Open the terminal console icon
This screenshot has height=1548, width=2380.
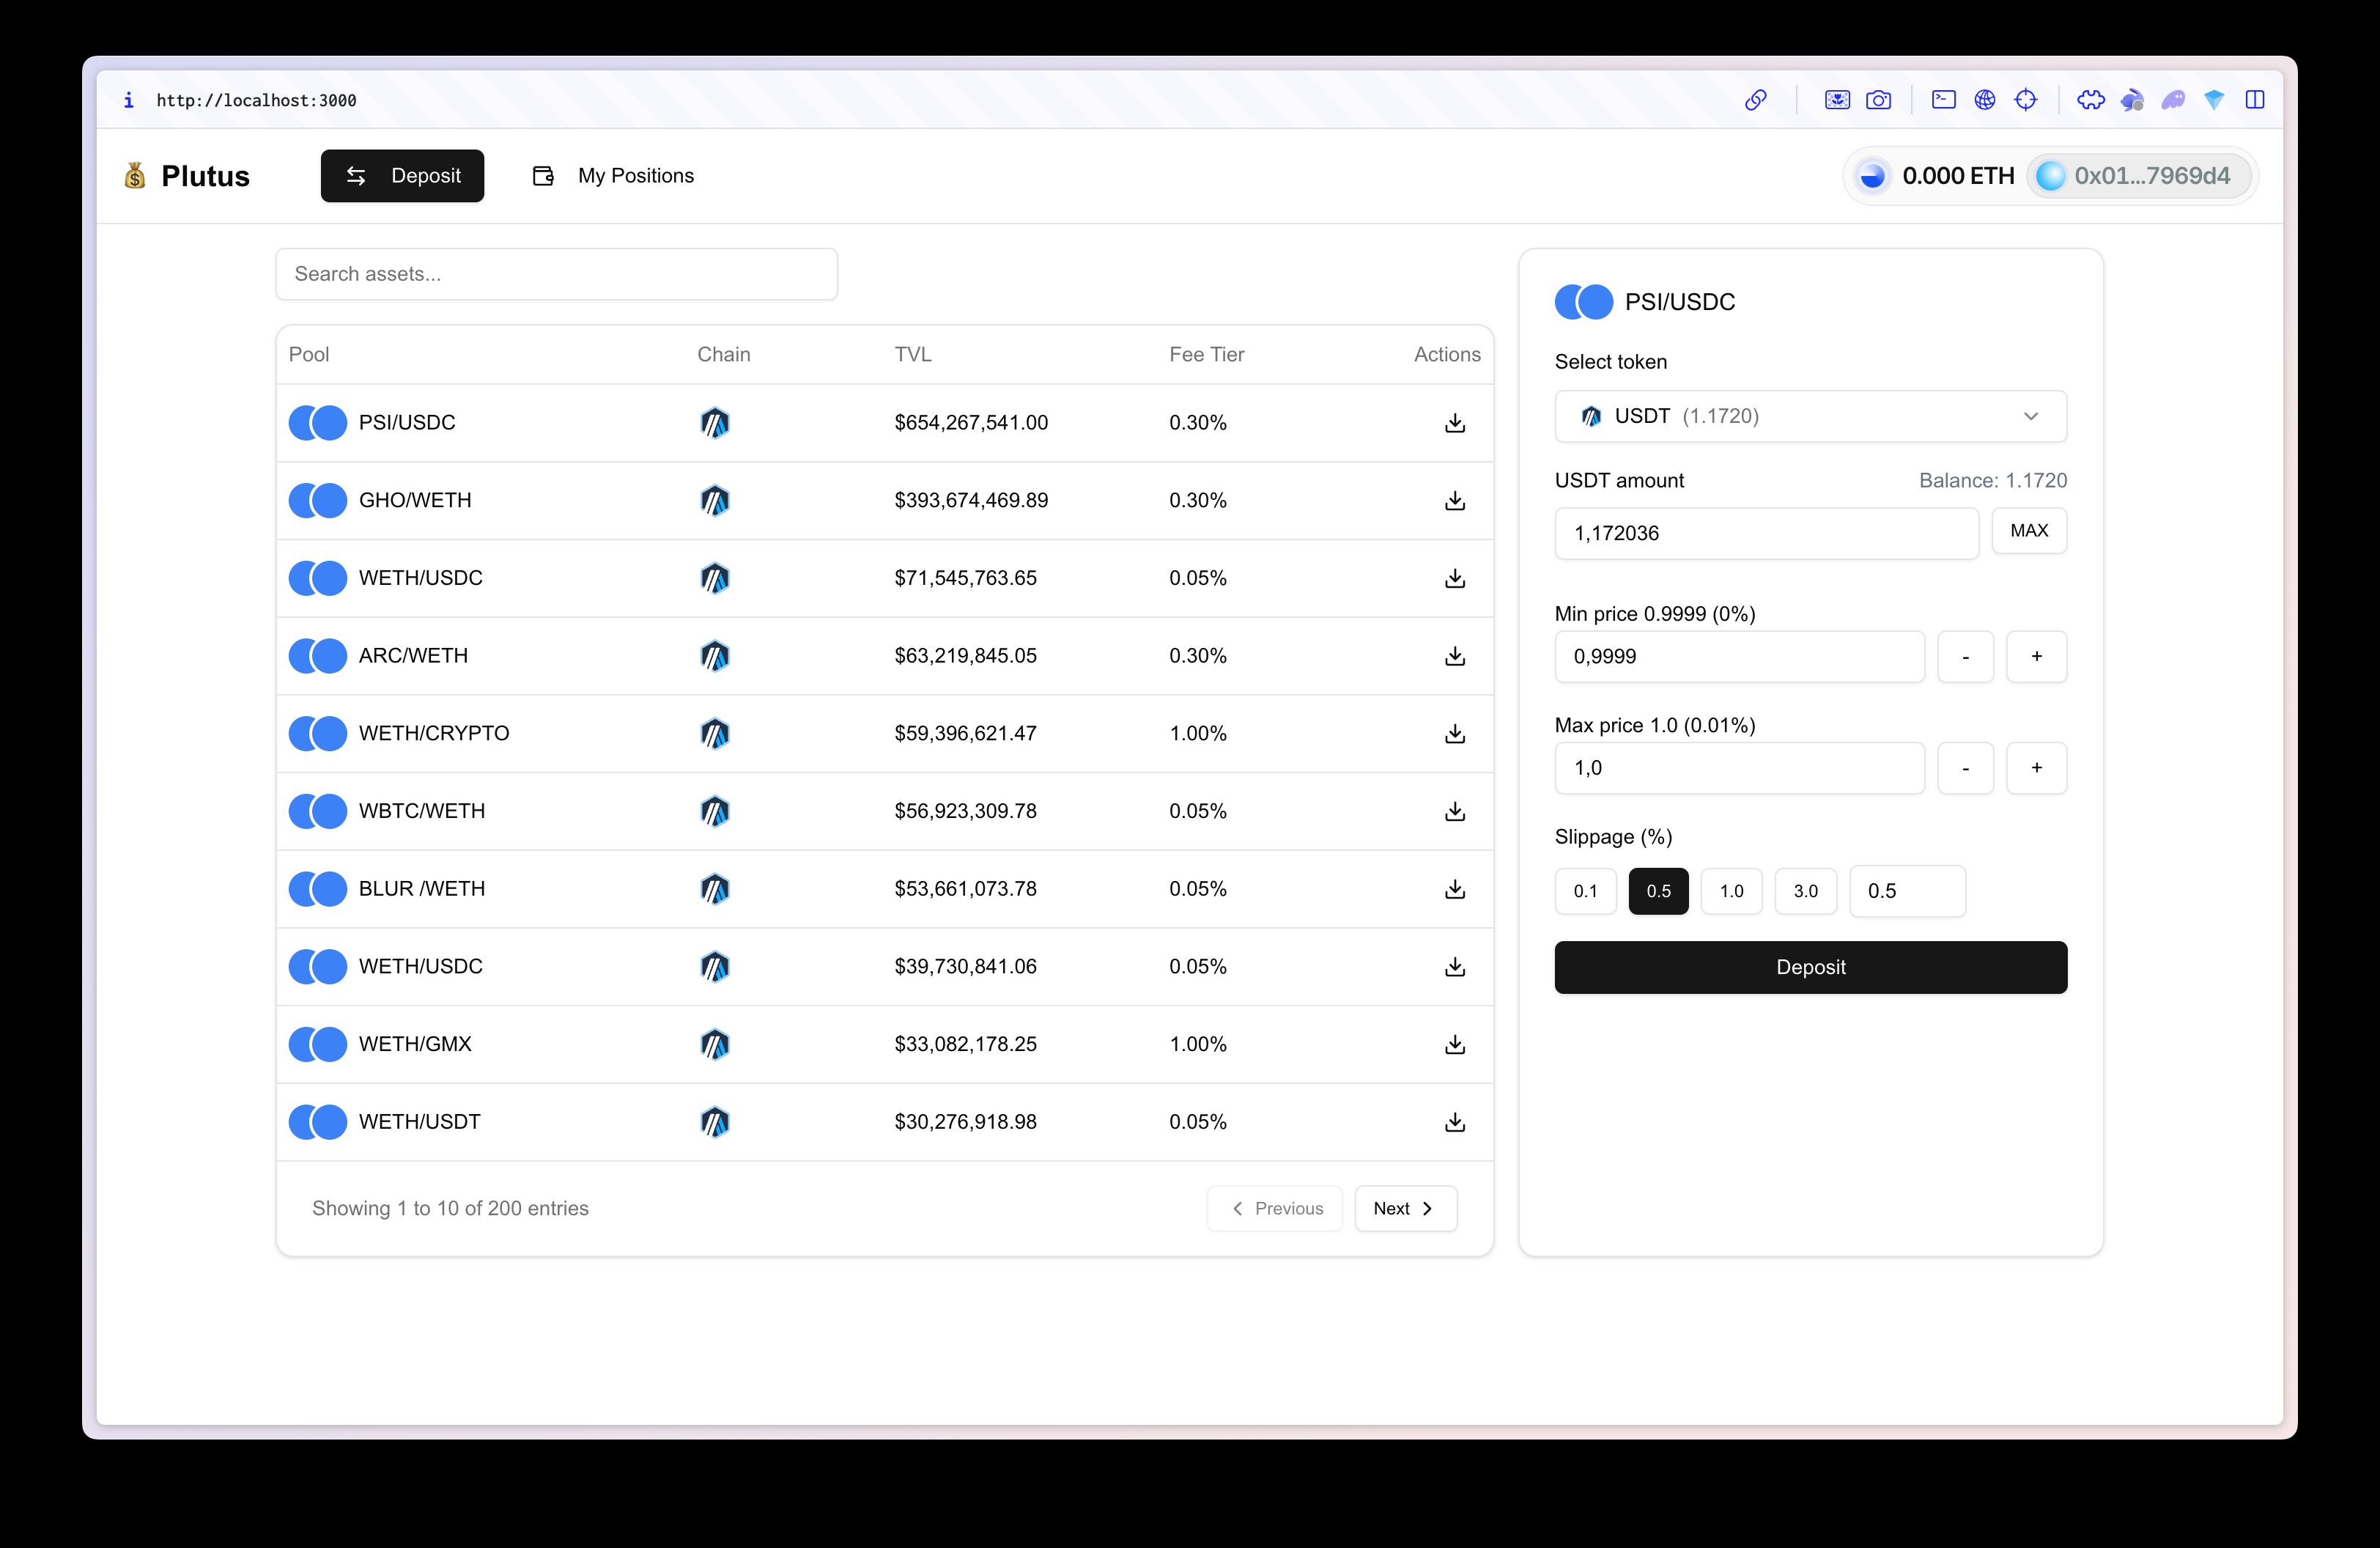point(1944,100)
